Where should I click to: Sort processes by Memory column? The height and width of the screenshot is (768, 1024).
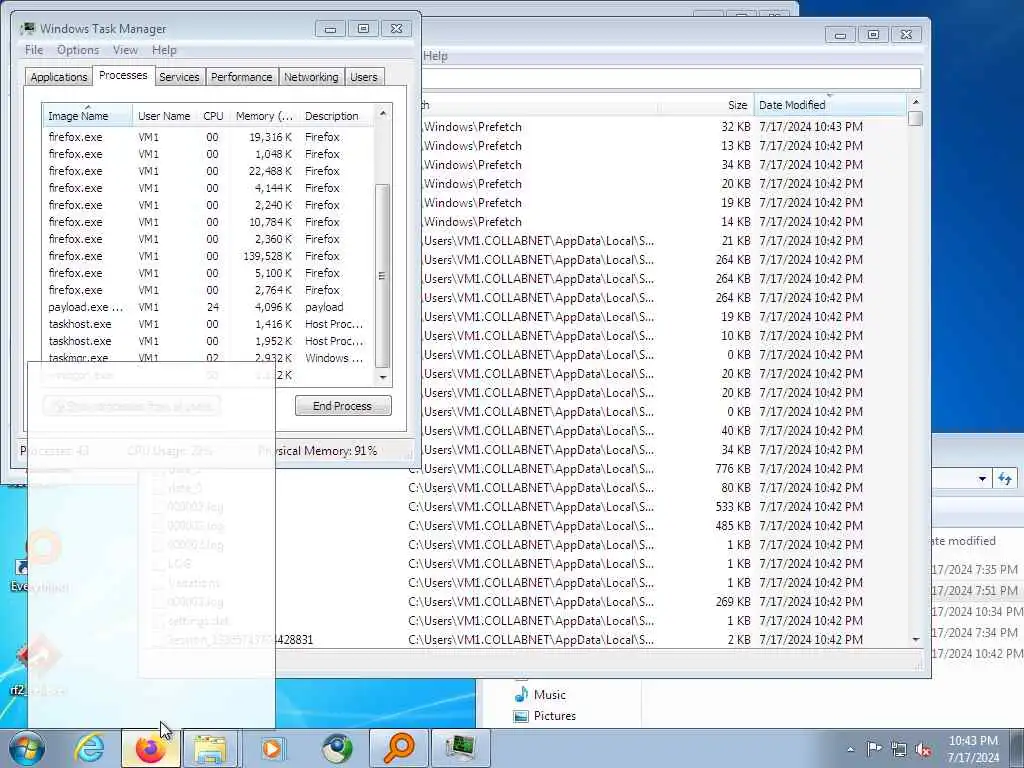(264, 116)
